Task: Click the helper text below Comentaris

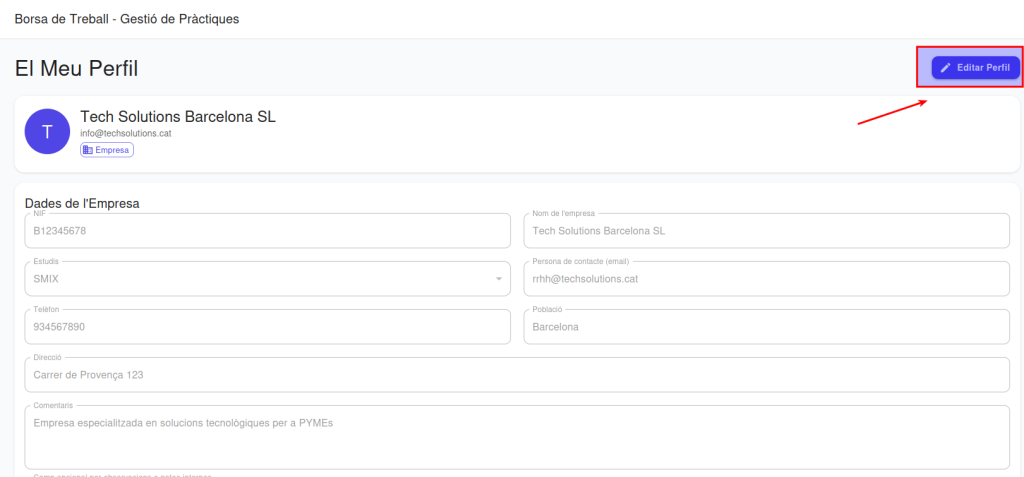Action: coord(123,475)
